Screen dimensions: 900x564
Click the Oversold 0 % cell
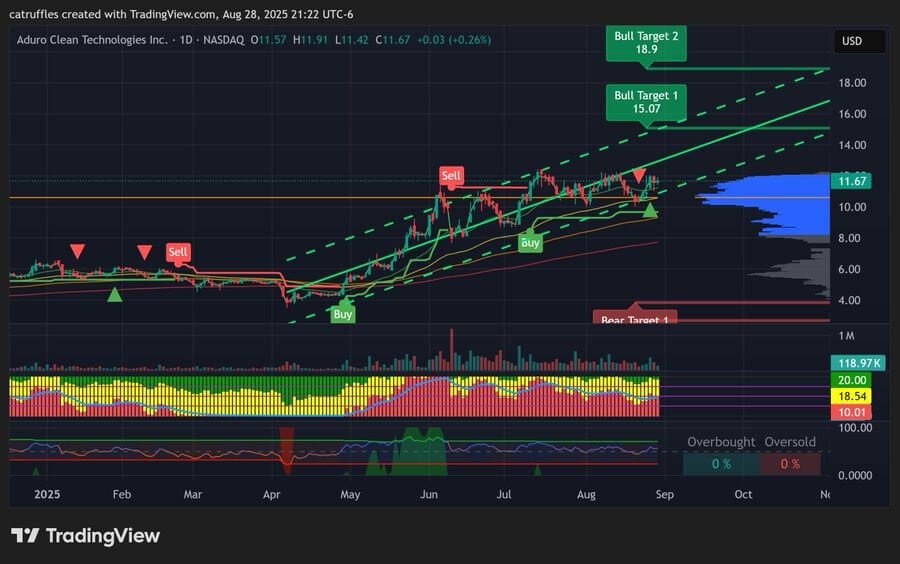(x=790, y=464)
